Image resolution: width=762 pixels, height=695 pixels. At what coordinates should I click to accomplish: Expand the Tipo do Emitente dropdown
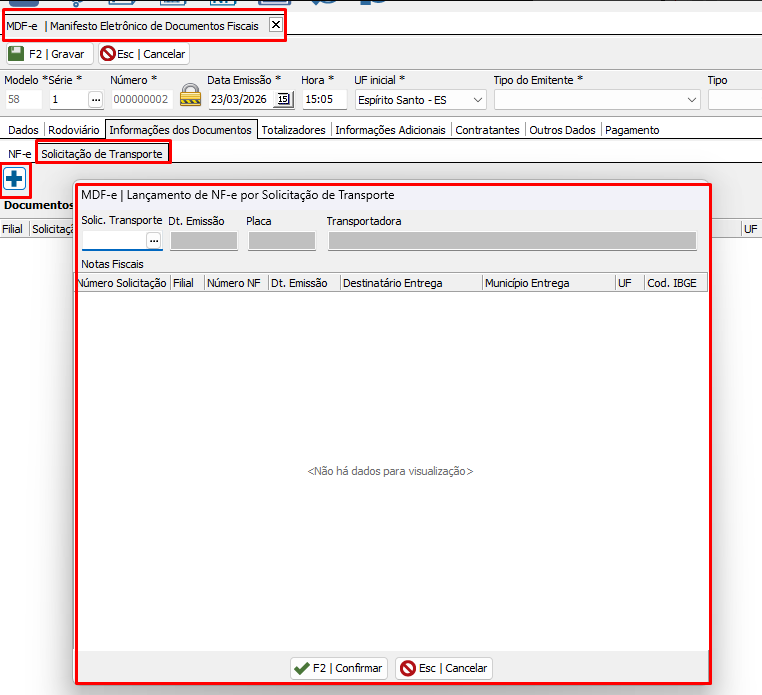692,99
